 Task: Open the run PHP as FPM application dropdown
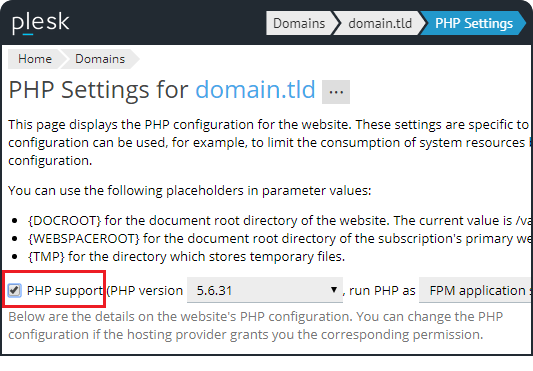point(476,290)
